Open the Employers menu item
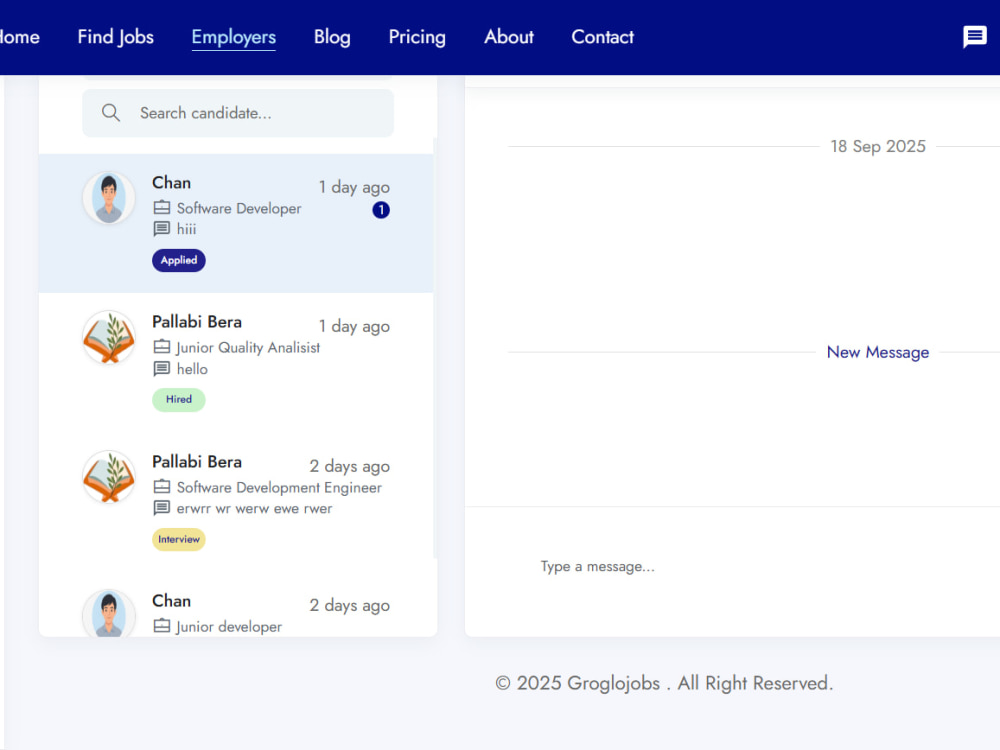 [233, 37]
